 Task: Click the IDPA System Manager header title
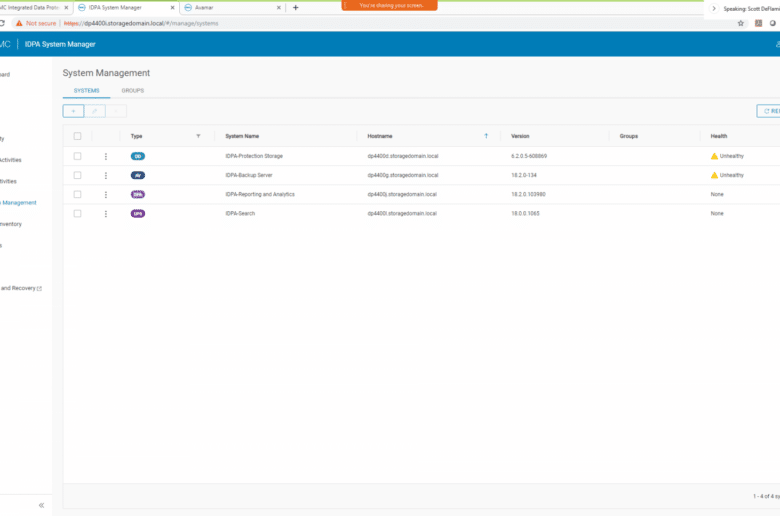click(60, 44)
